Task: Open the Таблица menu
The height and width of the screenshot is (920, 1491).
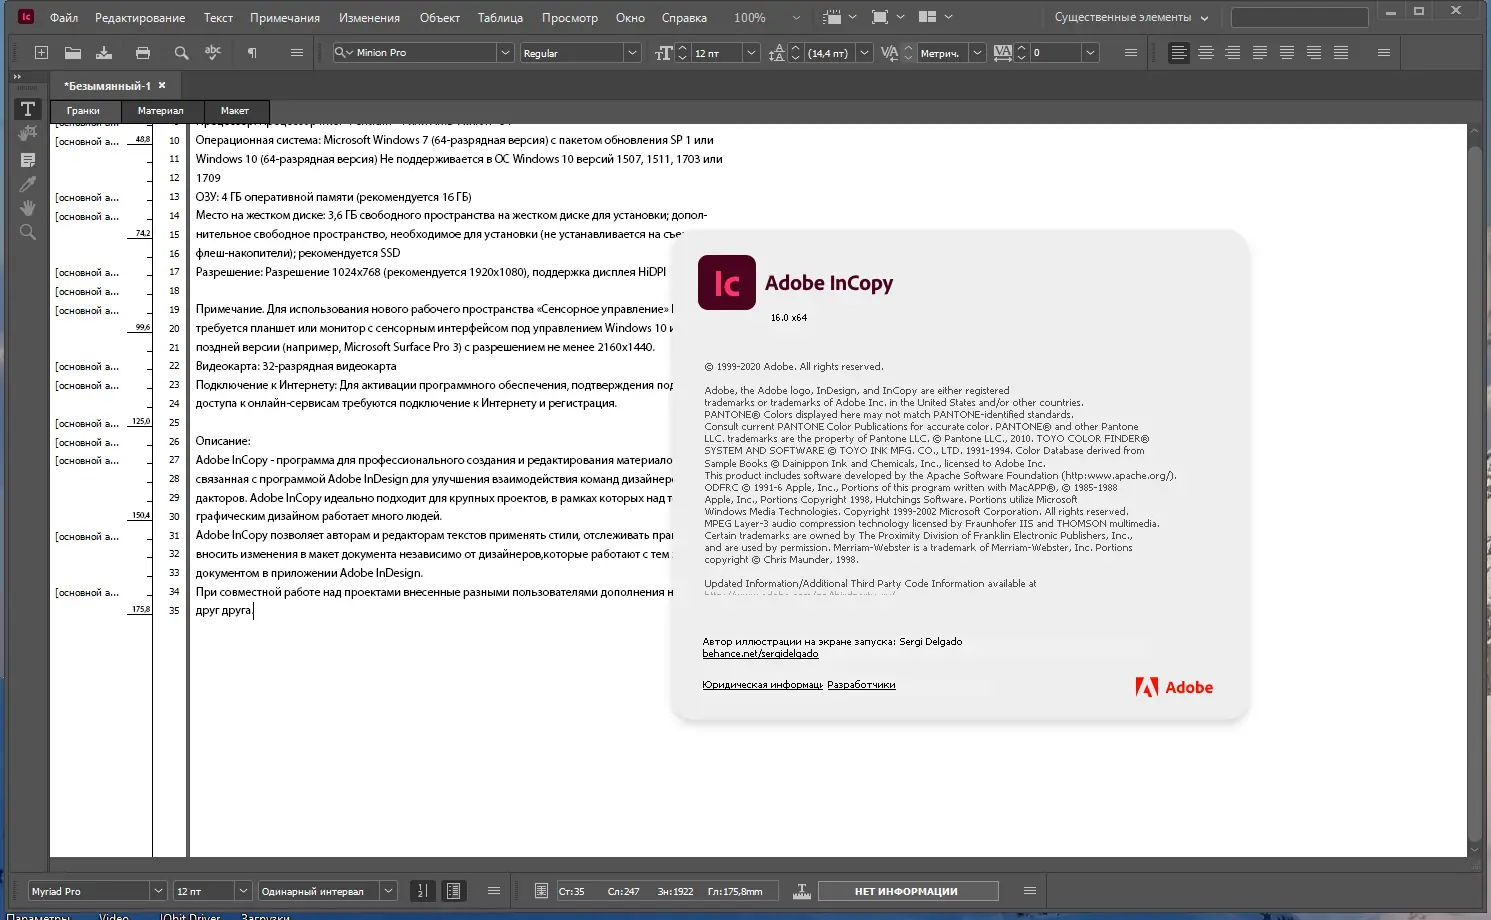Action: (x=500, y=17)
